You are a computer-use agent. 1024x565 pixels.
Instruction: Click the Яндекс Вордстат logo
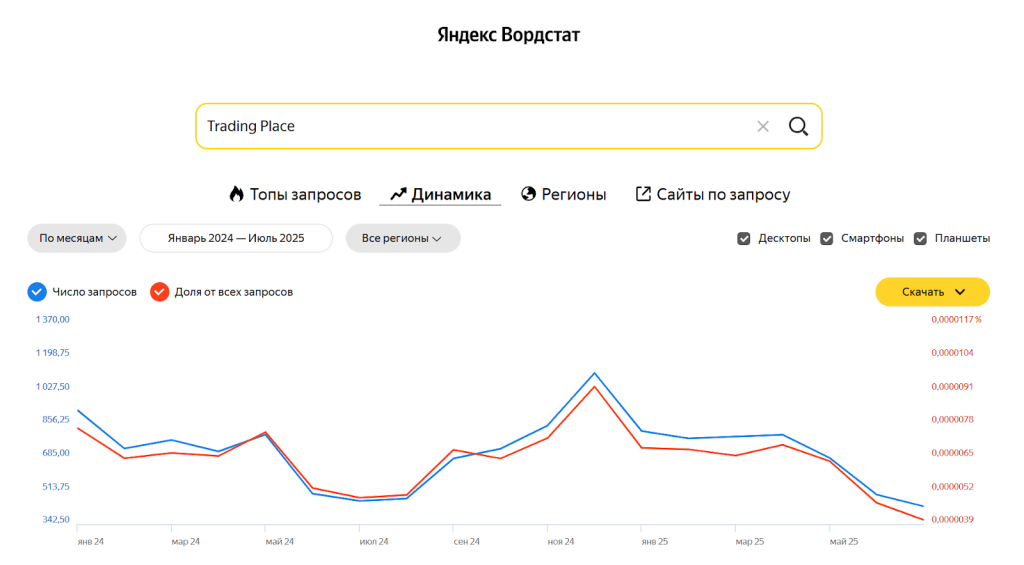point(509,35)
